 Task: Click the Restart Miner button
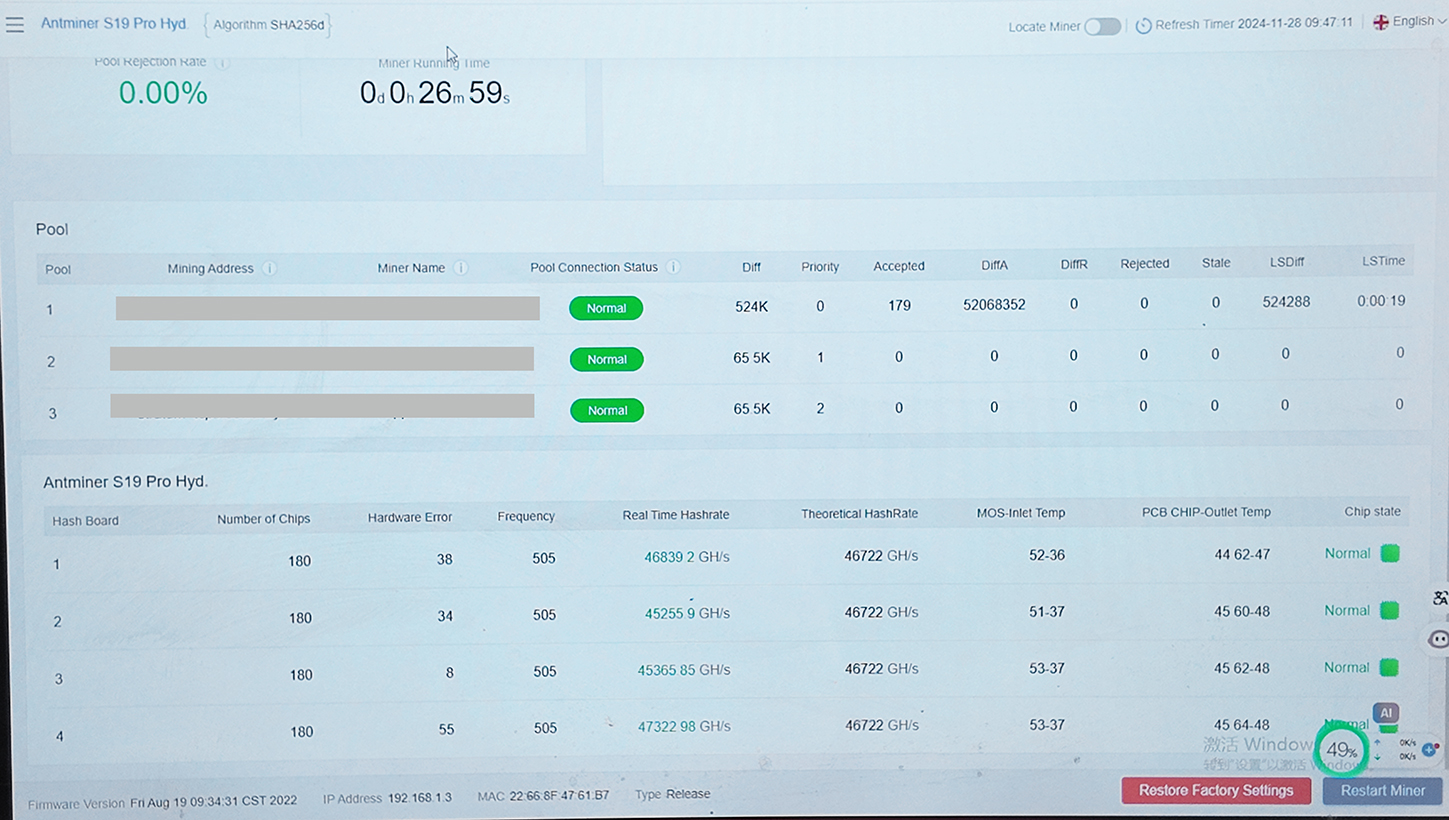point(1382,790)
